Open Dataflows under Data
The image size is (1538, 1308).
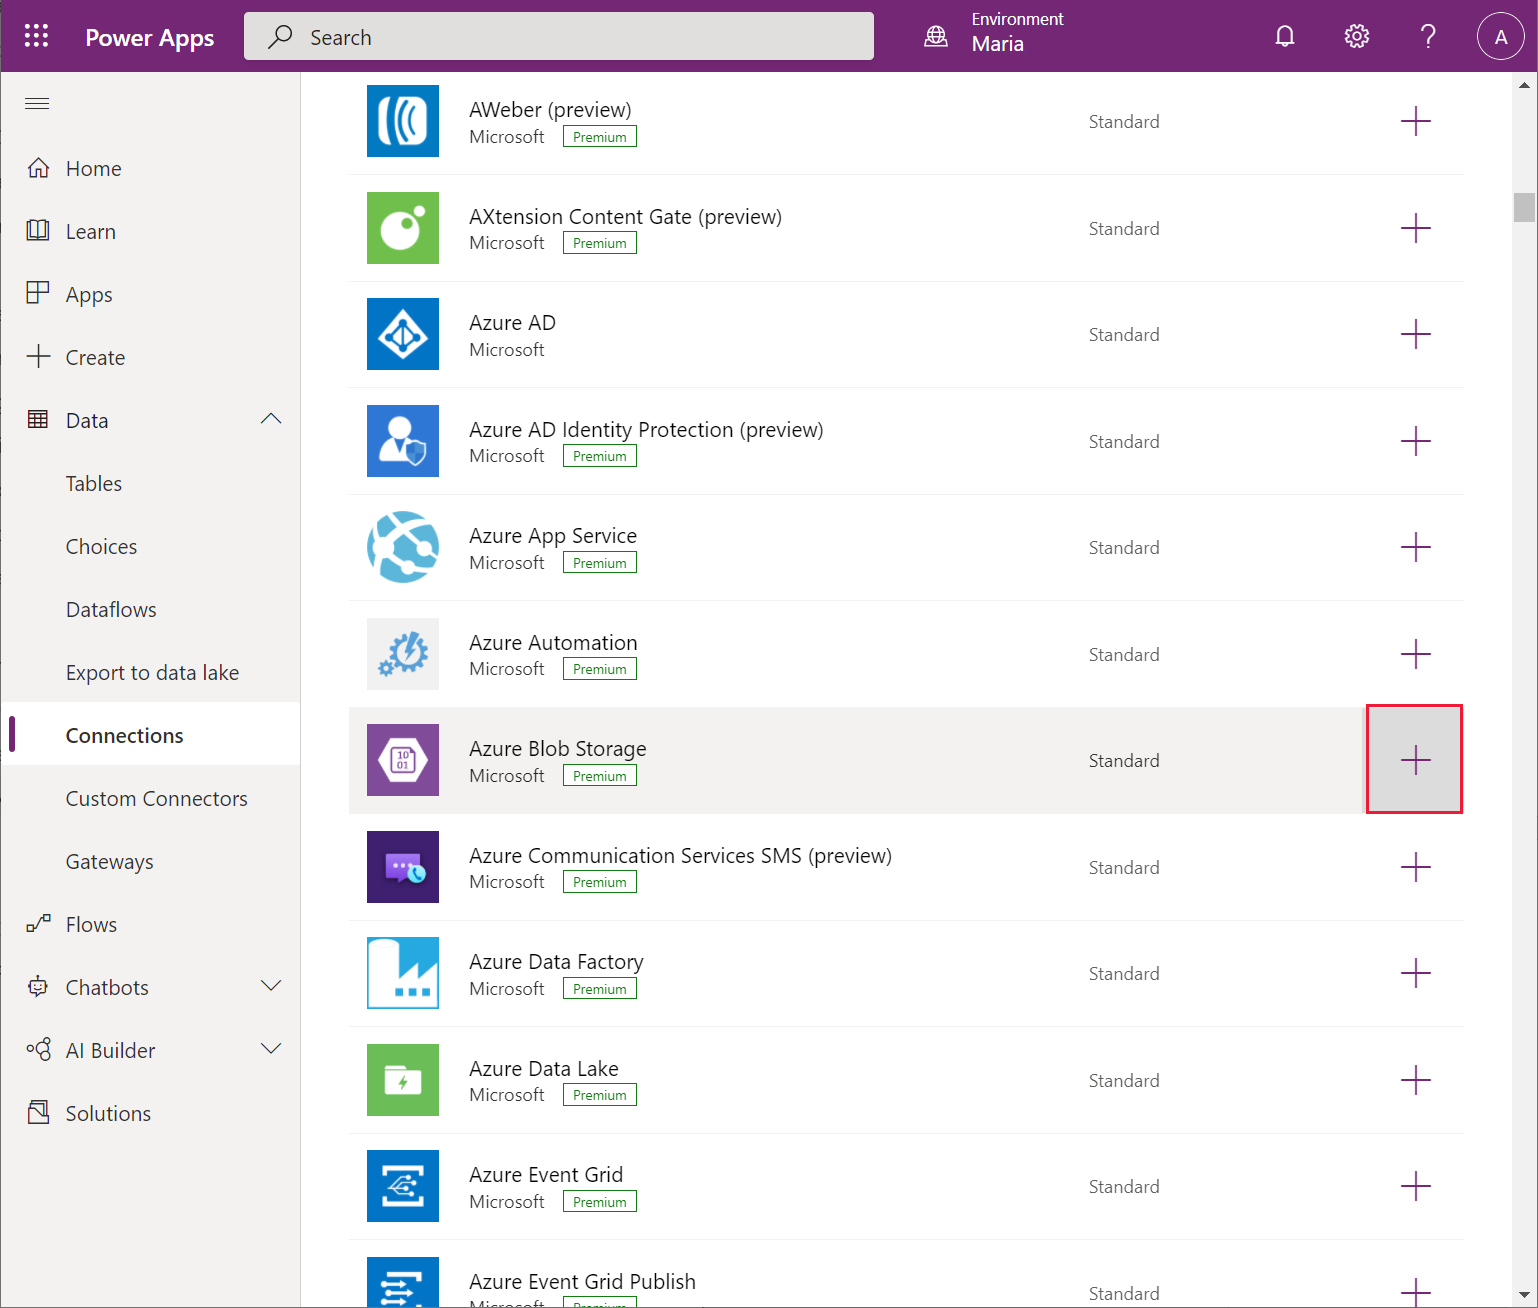point(150,609)
